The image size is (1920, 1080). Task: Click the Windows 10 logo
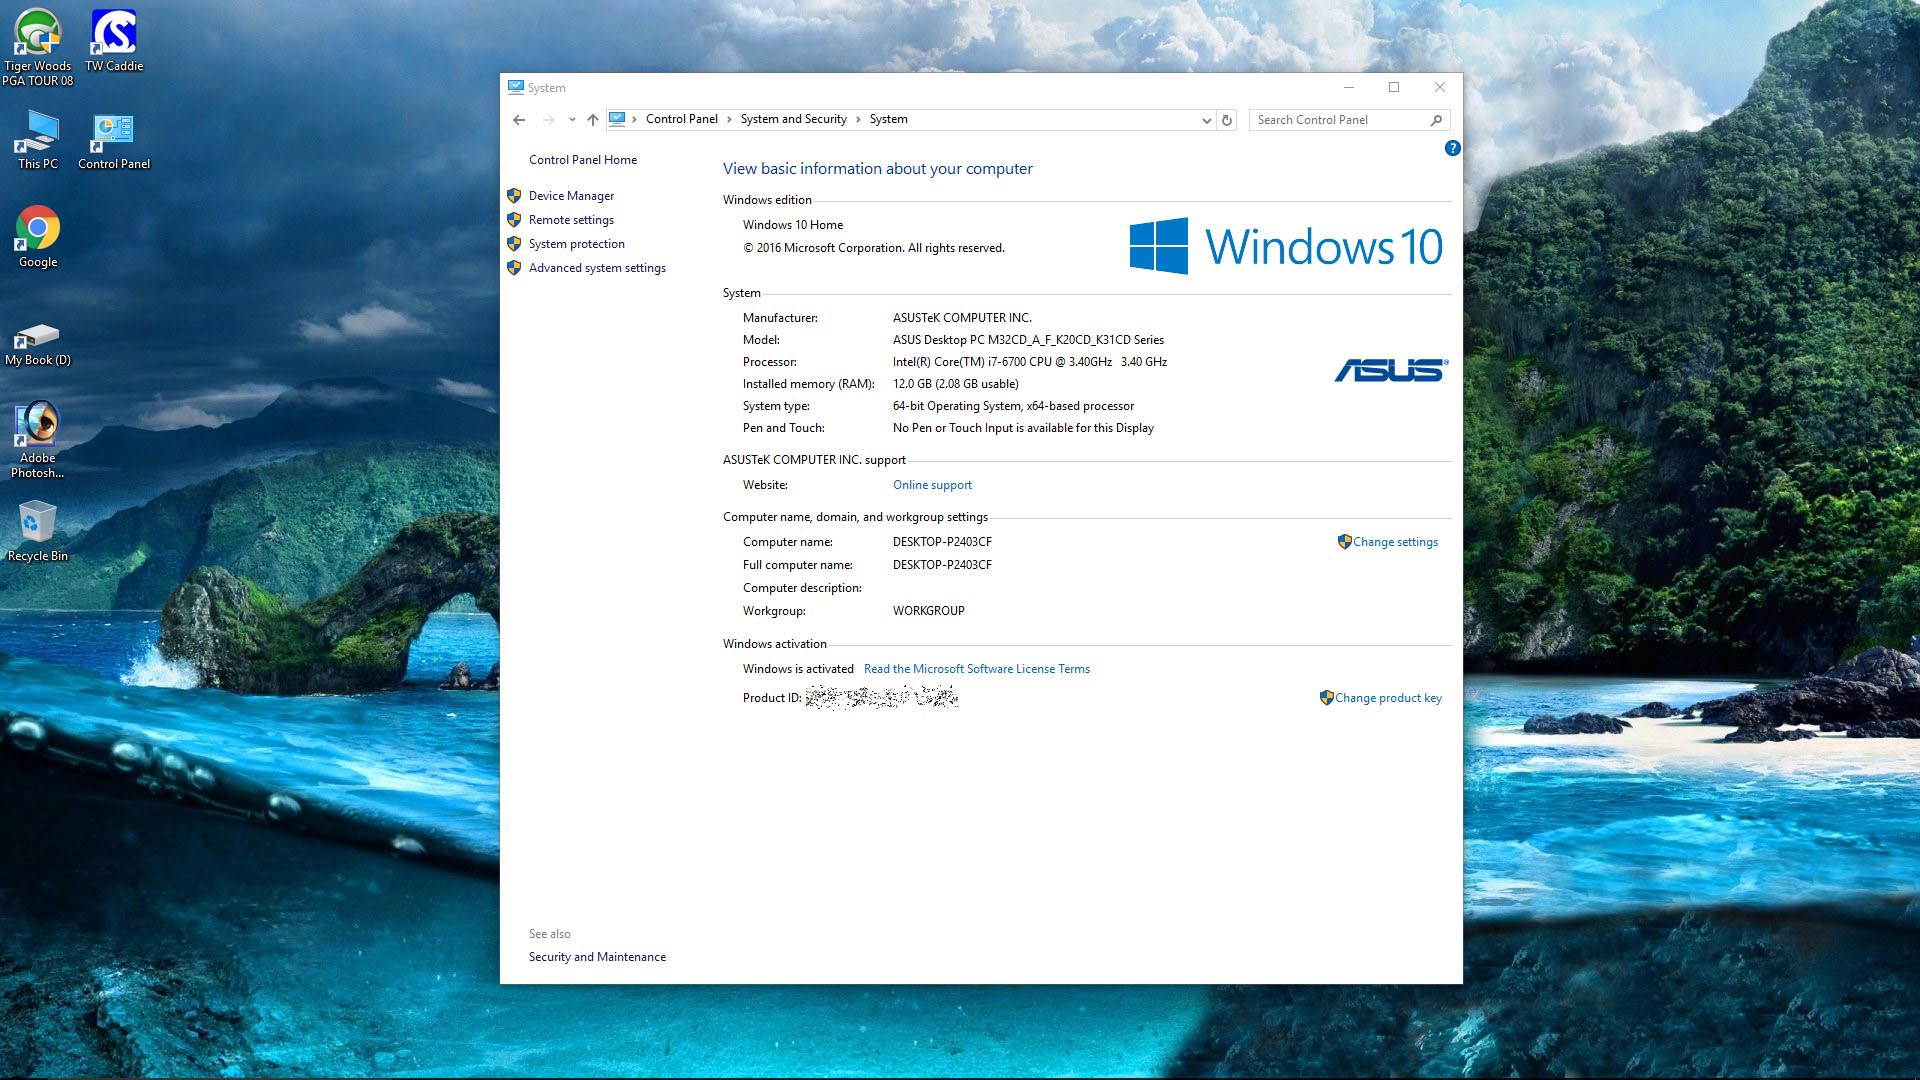pos(1286,246)
